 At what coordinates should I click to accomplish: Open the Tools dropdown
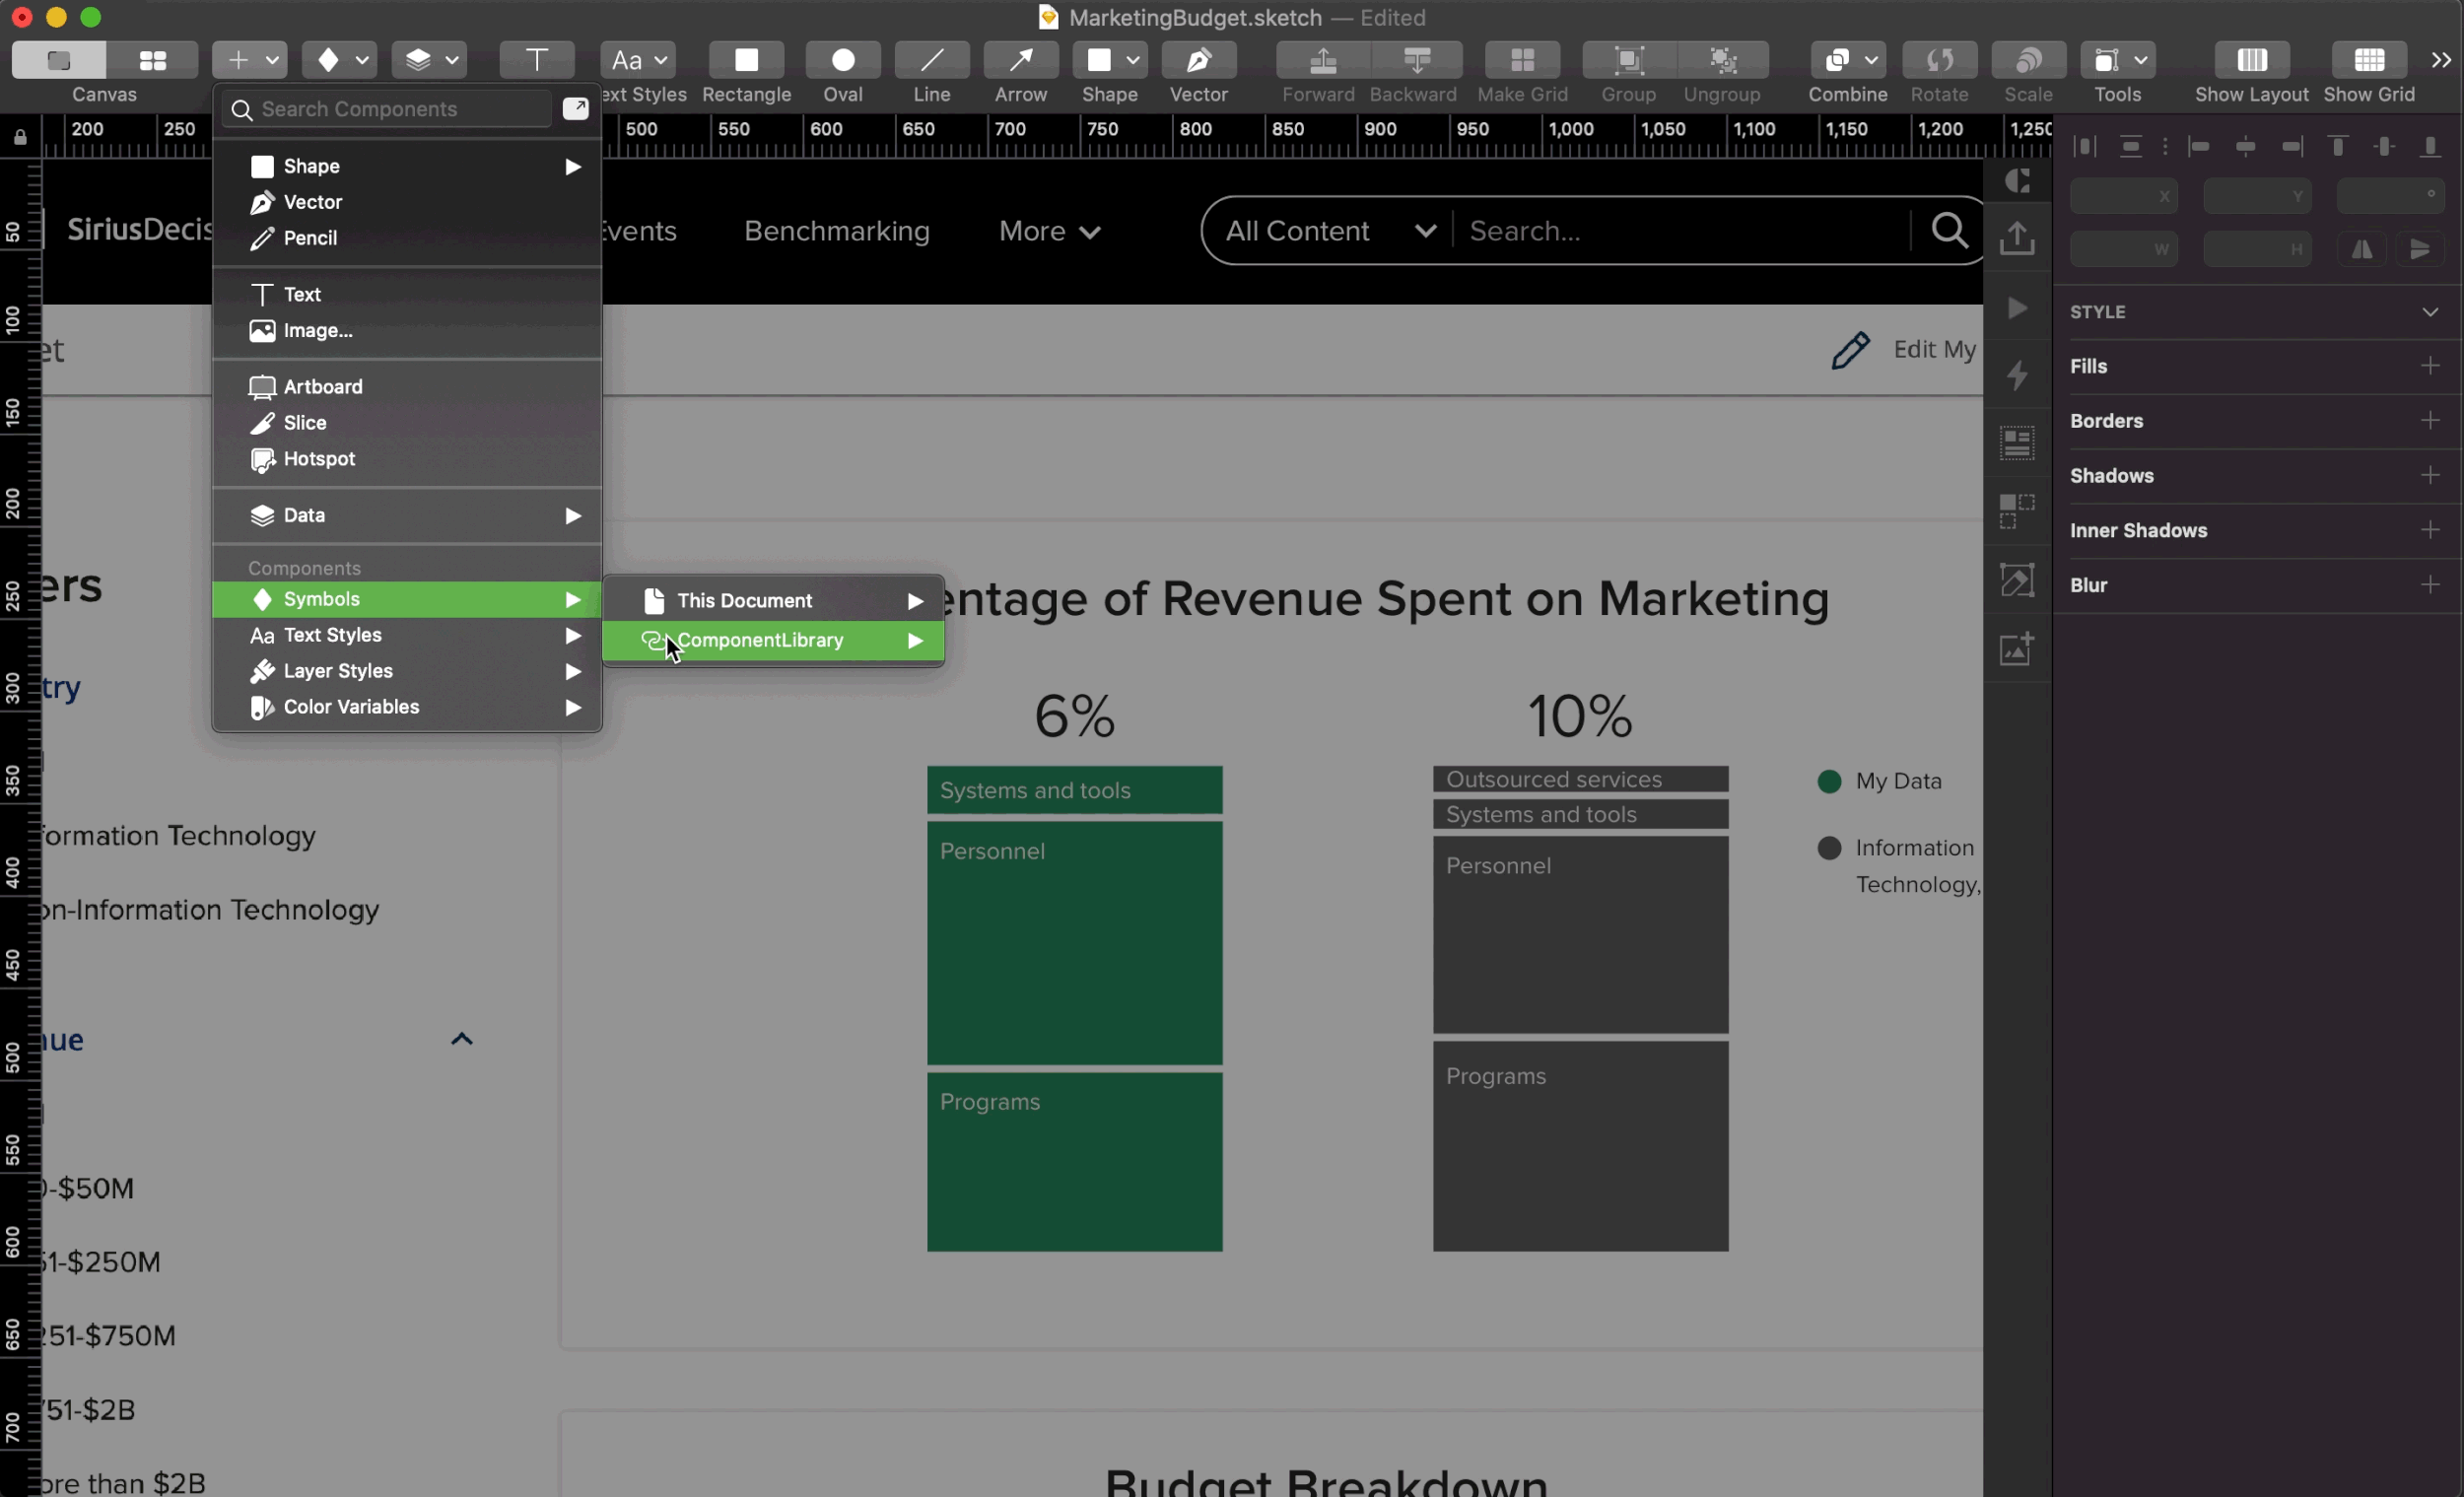[2117, 60]
